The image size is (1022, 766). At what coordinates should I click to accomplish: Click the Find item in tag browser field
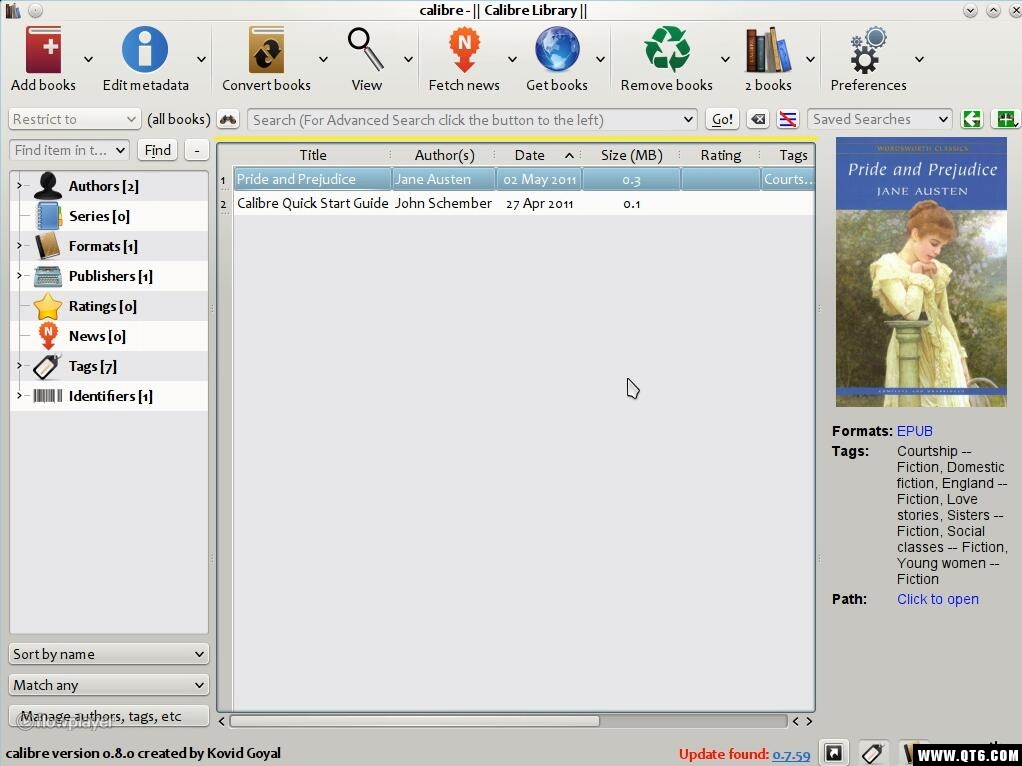pyautogui.click(x=69, y=151)
